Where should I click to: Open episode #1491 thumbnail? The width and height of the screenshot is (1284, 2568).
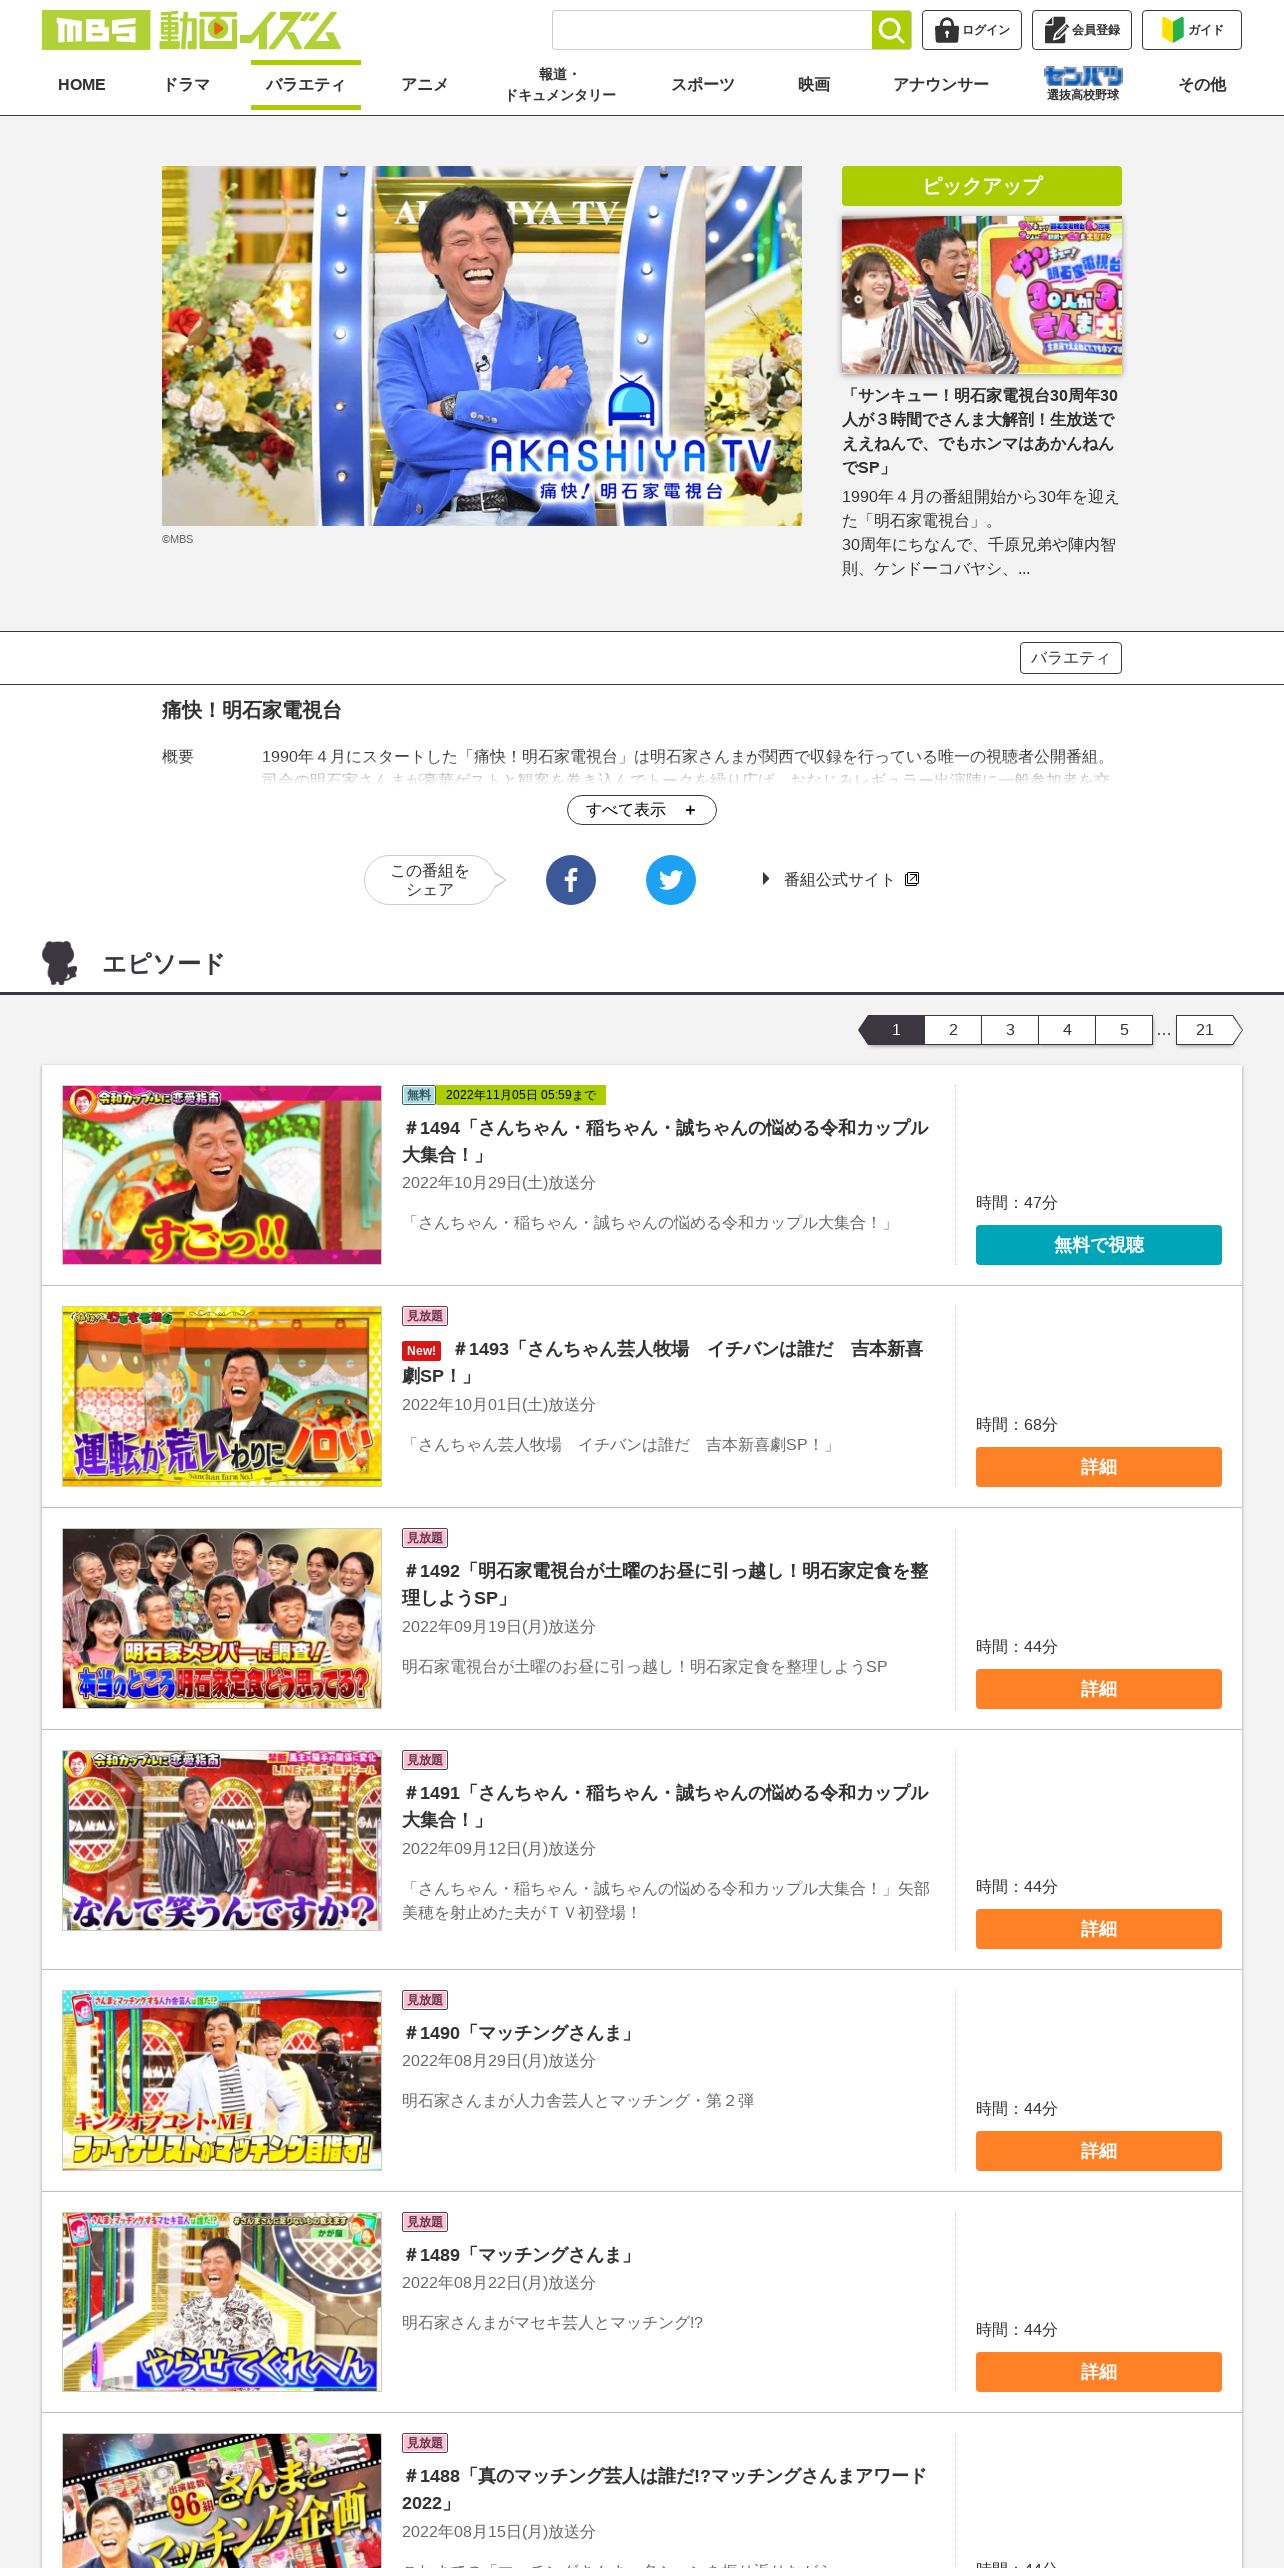click(222, 1840)
